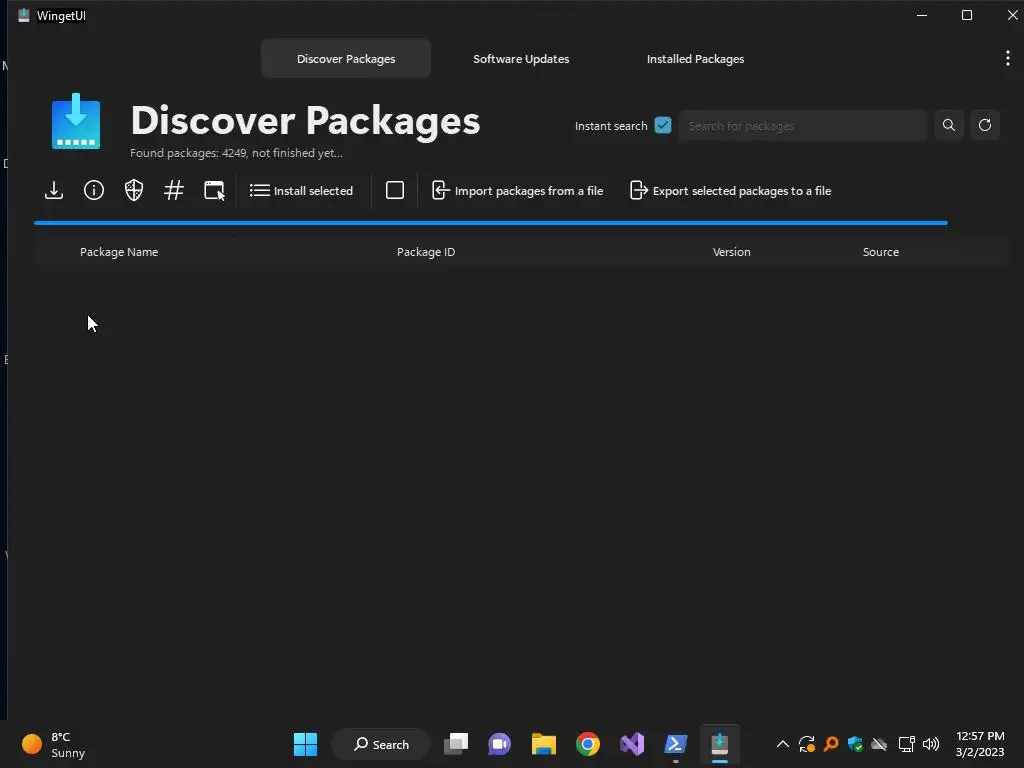Viewport: 1024px width, 768px height.
Task: Click the Search for packages field
Action: point(803,125)
